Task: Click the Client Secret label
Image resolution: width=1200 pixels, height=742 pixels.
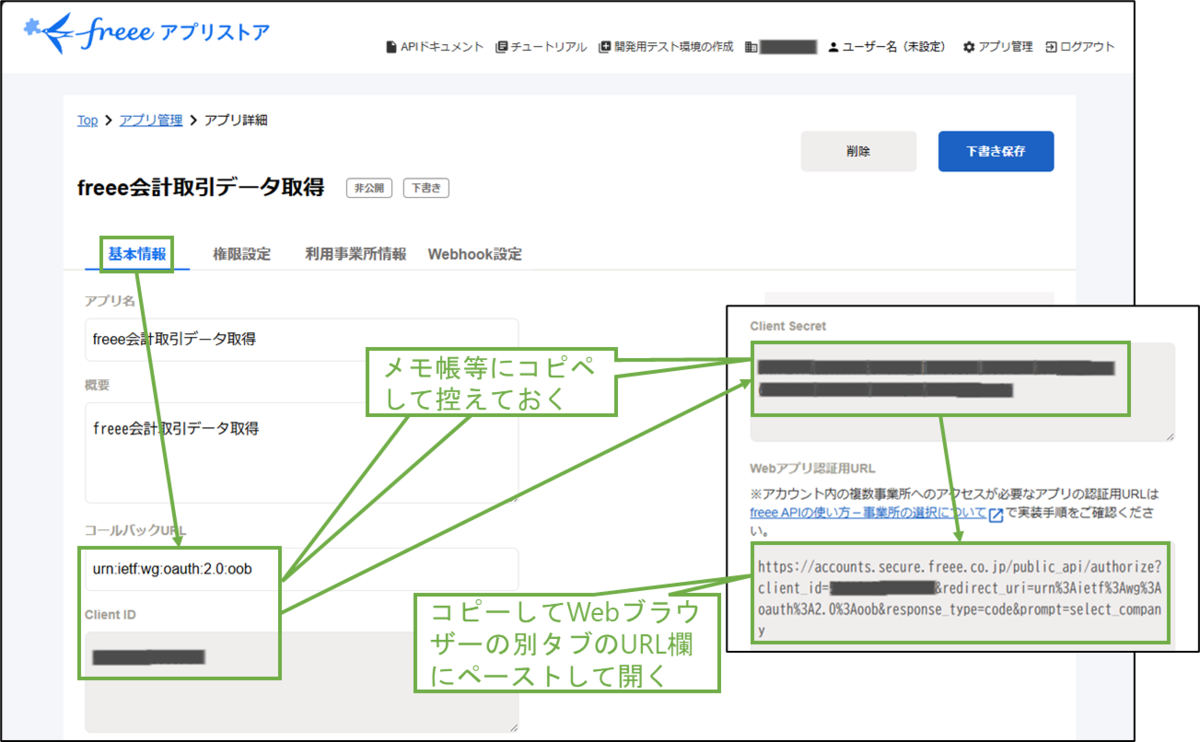Action: click(x=788, y=326)
